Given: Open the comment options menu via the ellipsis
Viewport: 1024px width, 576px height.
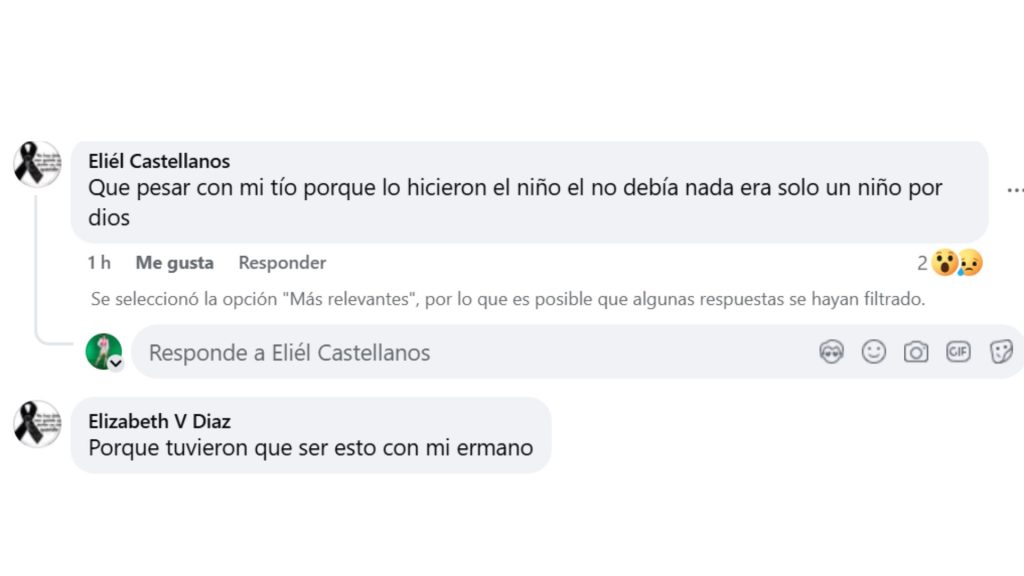Looking at the screenshot, I should tap(1016, 190).
